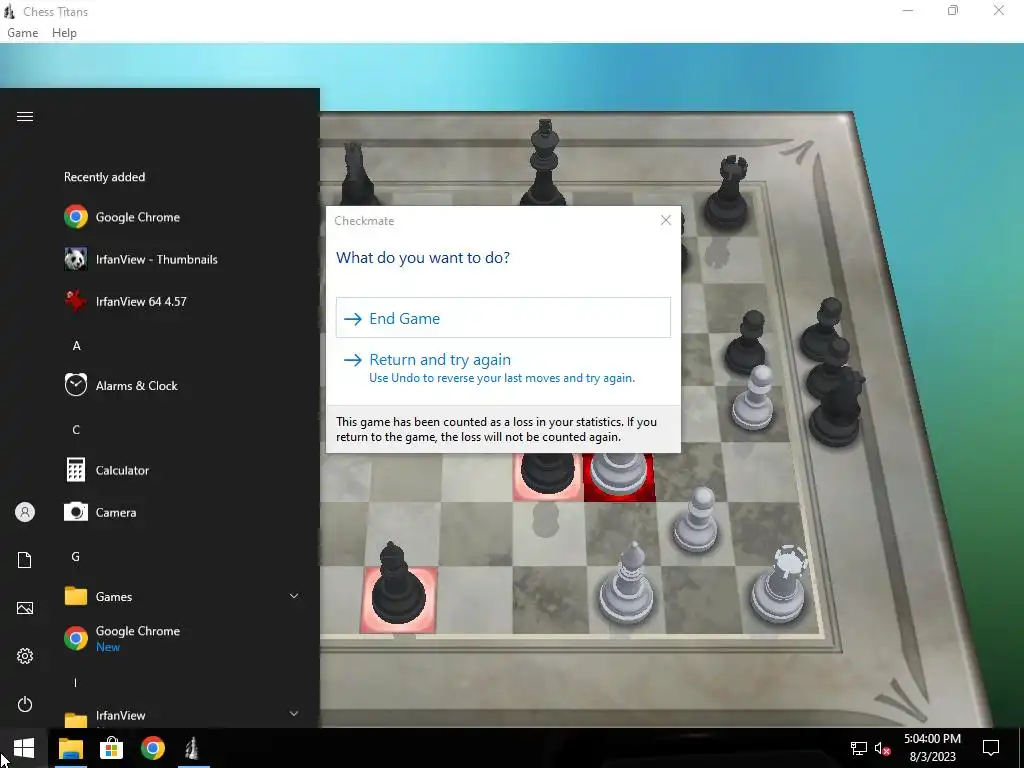Choose Return and try again option

click(x=503, y=368)
